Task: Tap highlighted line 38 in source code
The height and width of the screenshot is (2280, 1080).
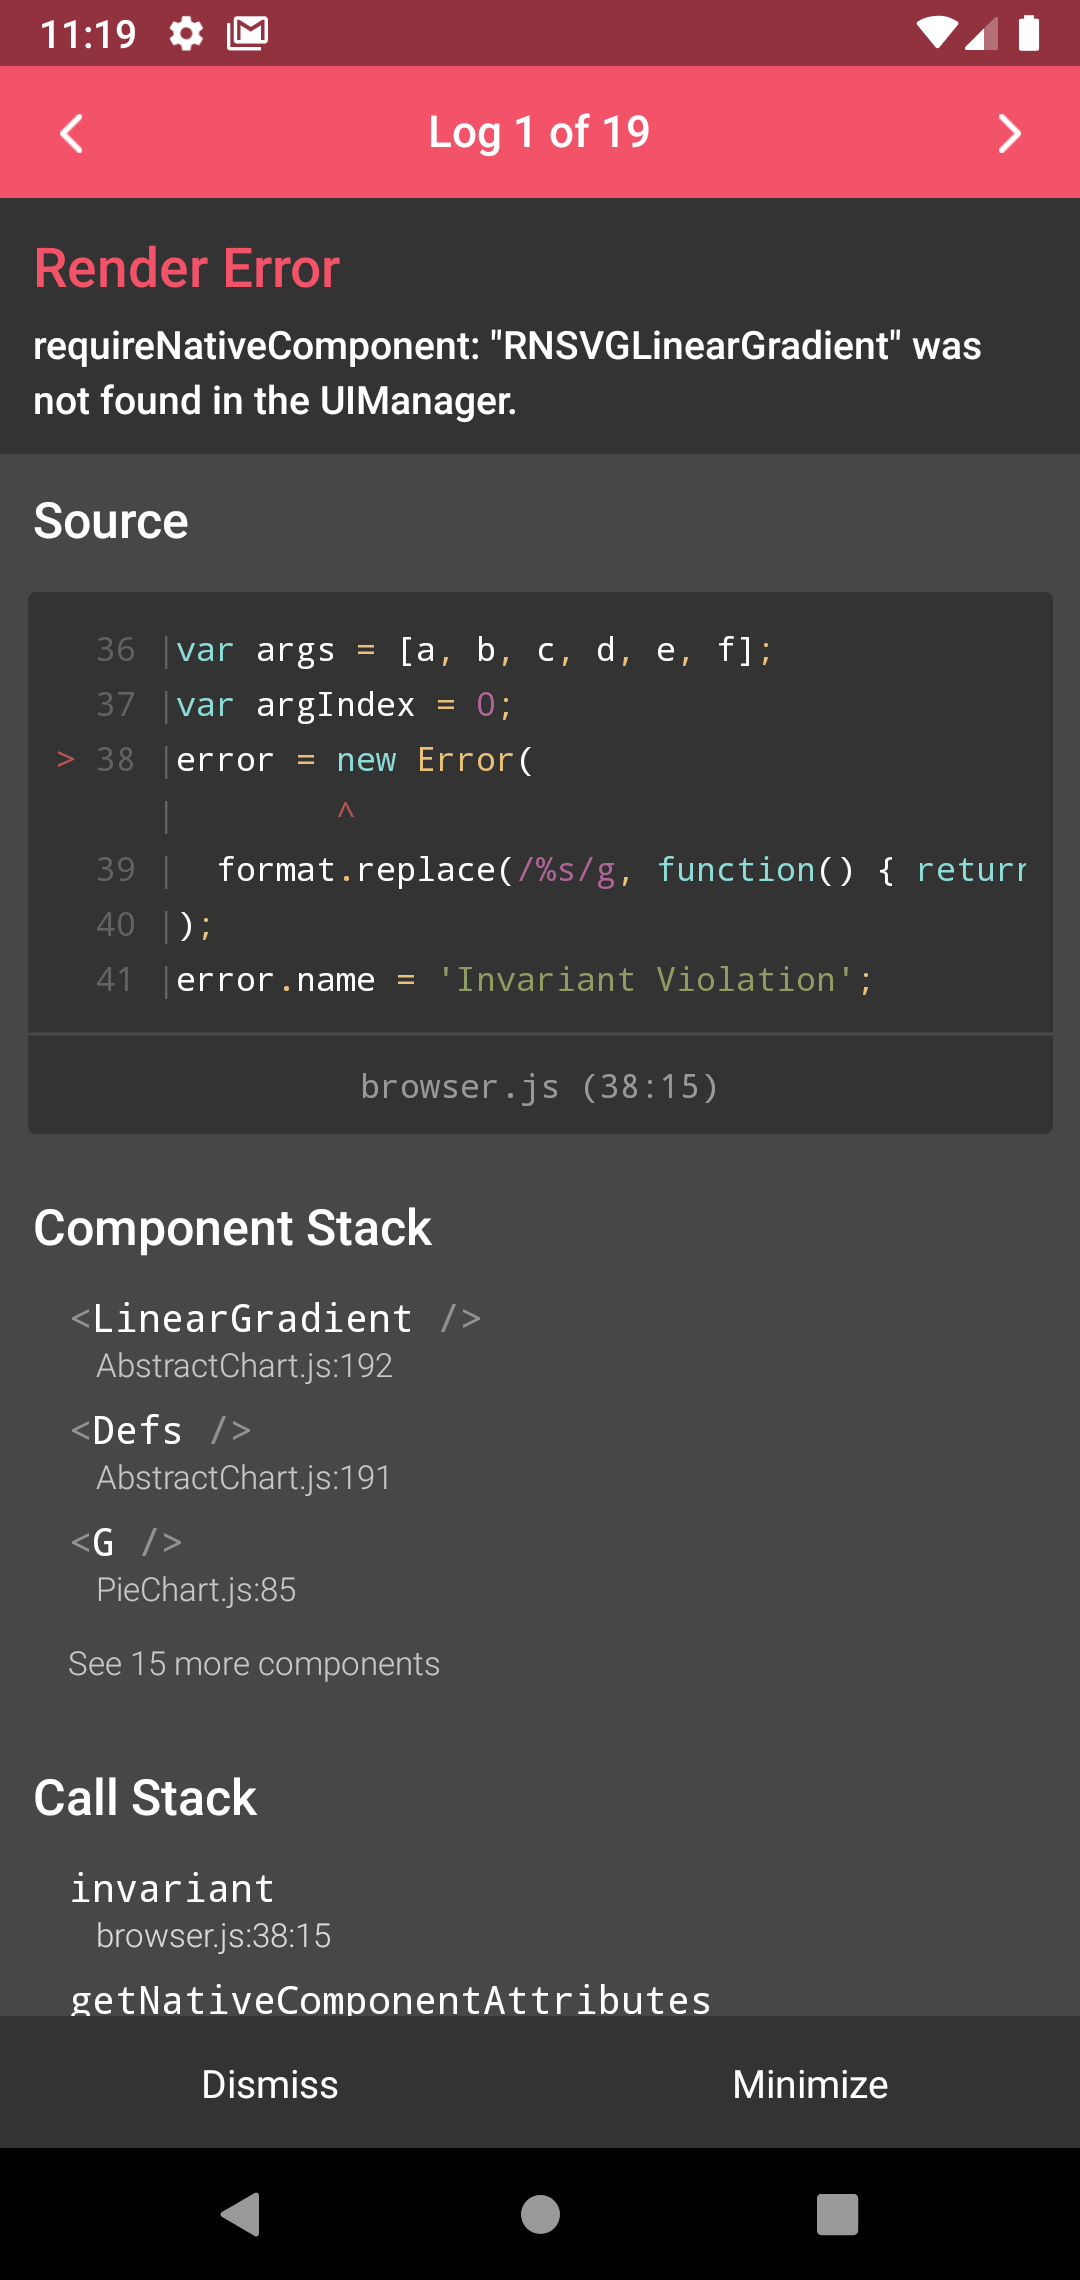Action: [540, 760]
